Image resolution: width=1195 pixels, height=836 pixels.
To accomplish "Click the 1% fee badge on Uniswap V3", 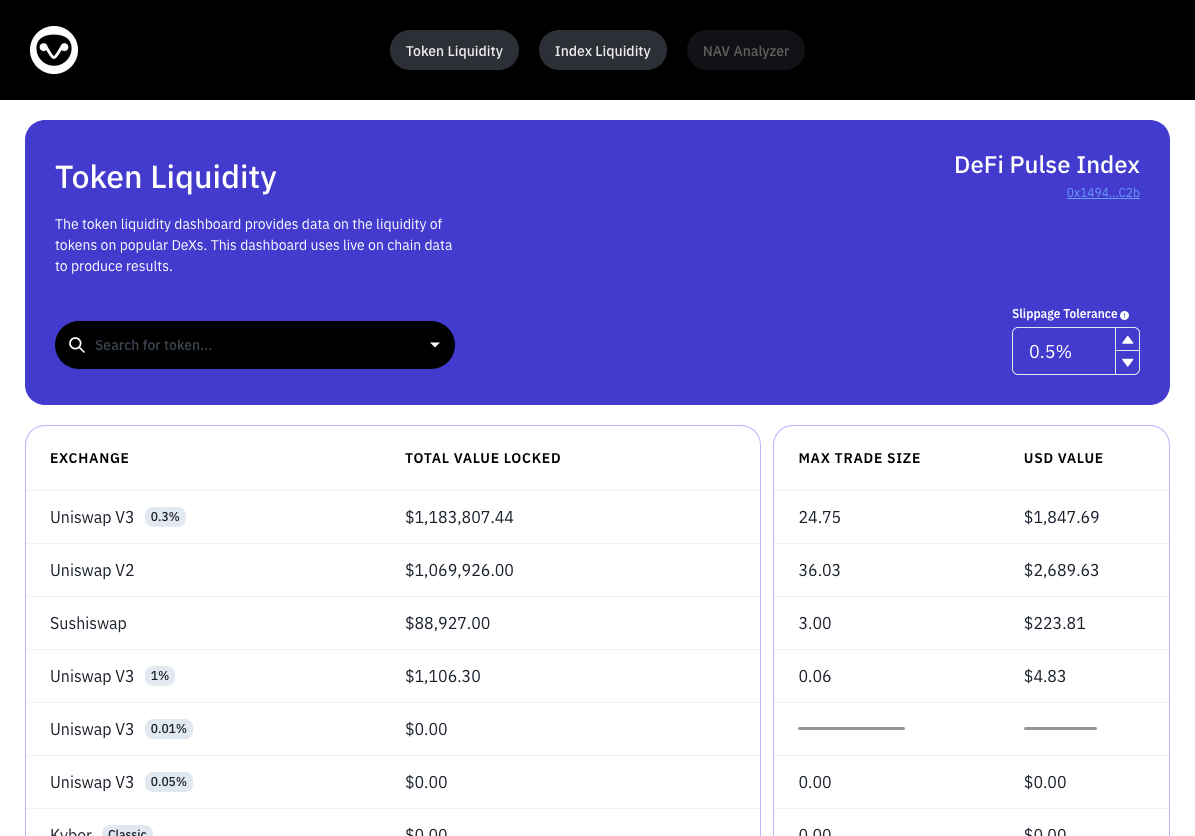I will [160, 676].
